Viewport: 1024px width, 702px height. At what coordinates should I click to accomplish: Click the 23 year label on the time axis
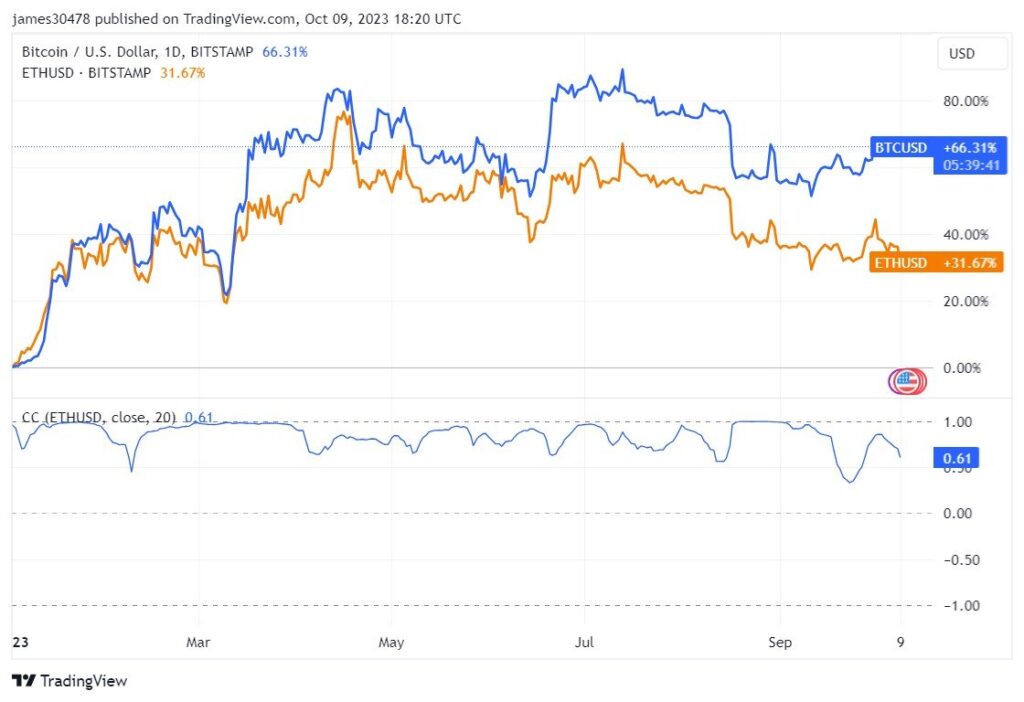pos(18,642)
